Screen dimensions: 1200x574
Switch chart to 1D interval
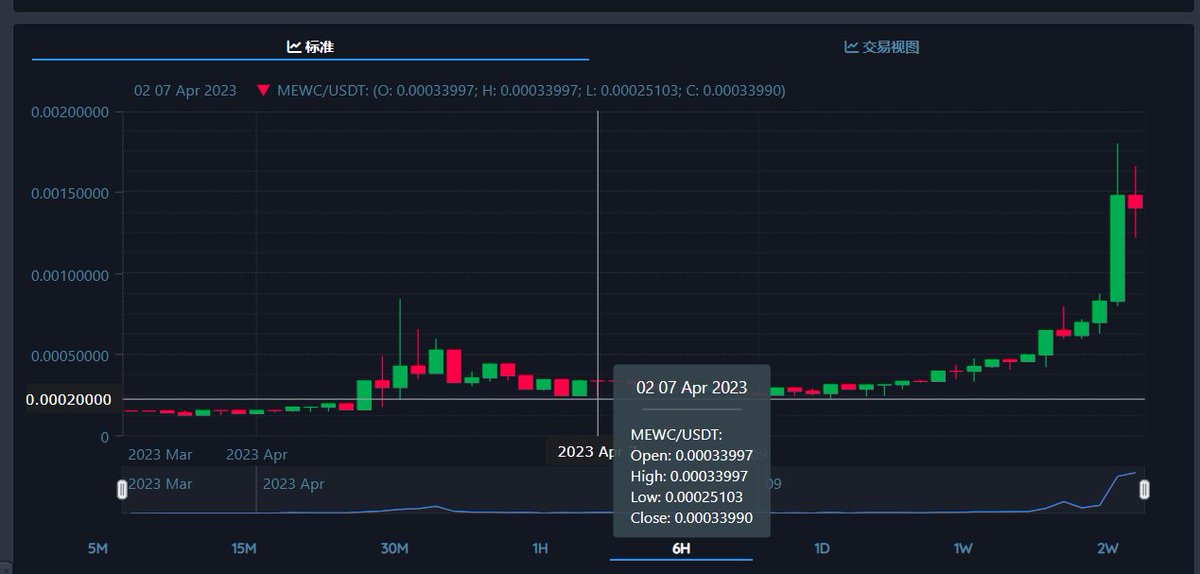(x=821, y=548)
